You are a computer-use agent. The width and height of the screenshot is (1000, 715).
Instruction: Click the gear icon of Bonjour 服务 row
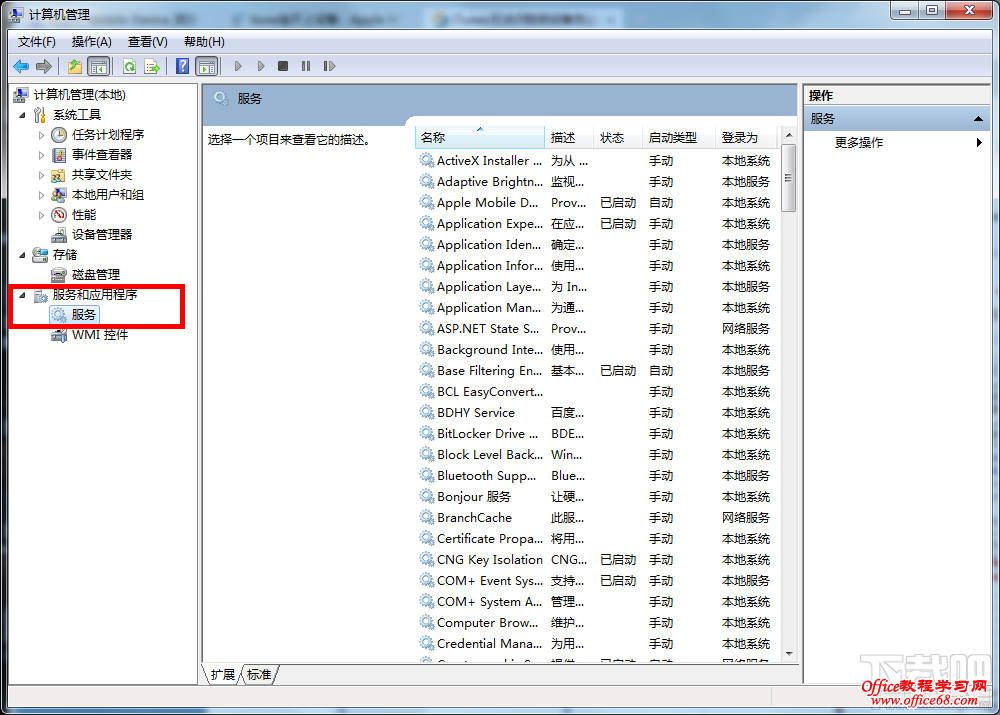pos(427,496)
